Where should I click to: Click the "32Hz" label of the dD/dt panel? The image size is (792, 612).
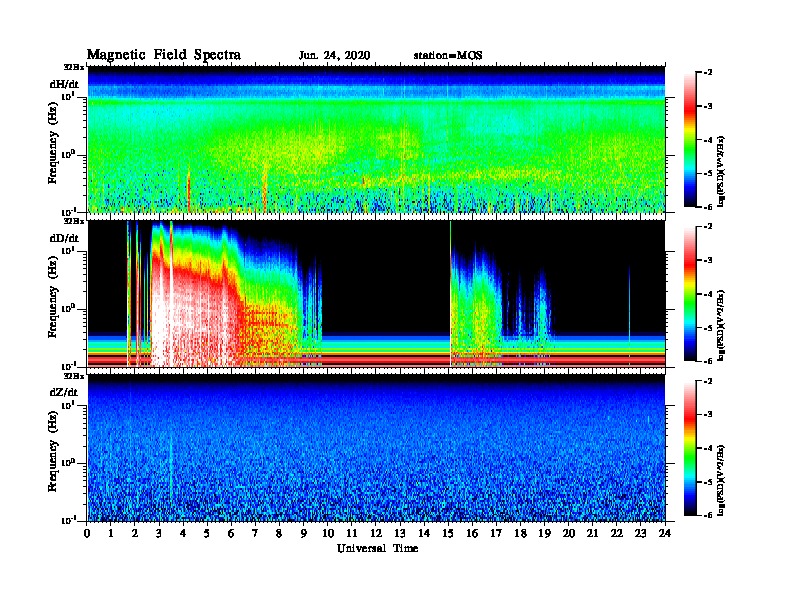[74, 221]
